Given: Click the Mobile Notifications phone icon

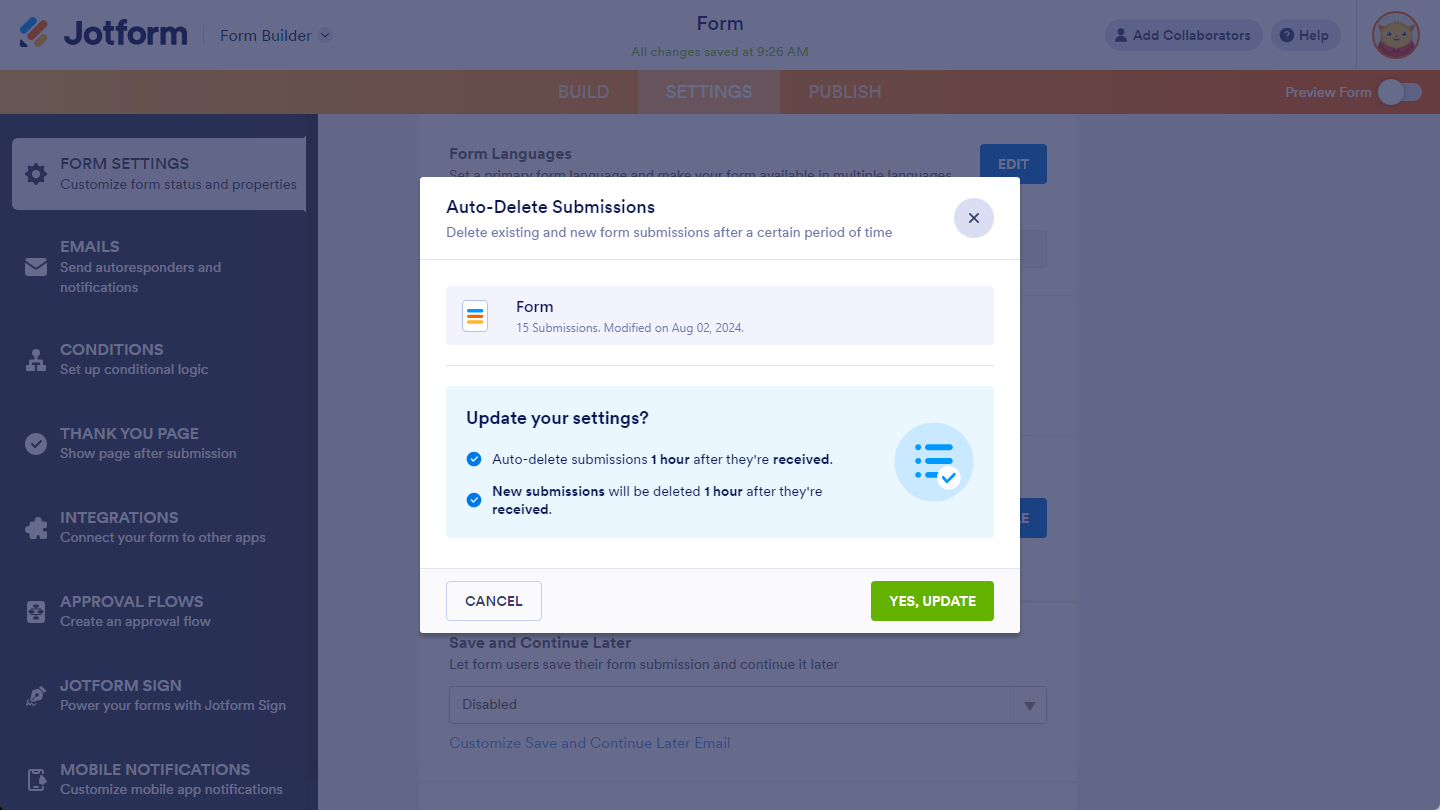Looking at the screenshot, I should coord(36,780).
